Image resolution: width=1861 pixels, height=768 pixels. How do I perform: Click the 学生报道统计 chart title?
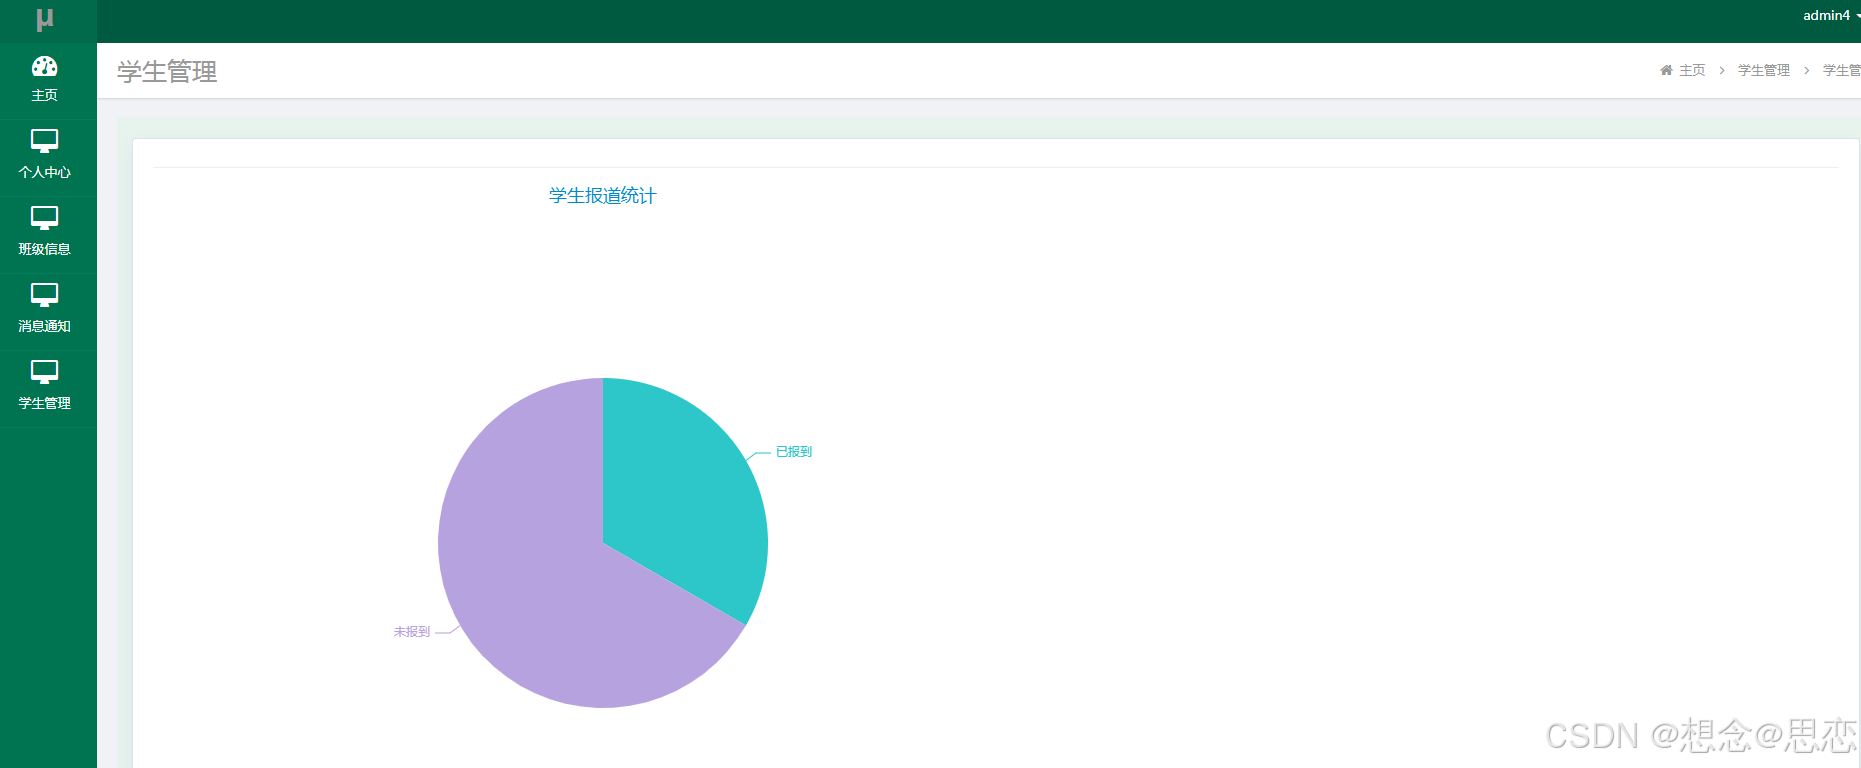(603, 196)
